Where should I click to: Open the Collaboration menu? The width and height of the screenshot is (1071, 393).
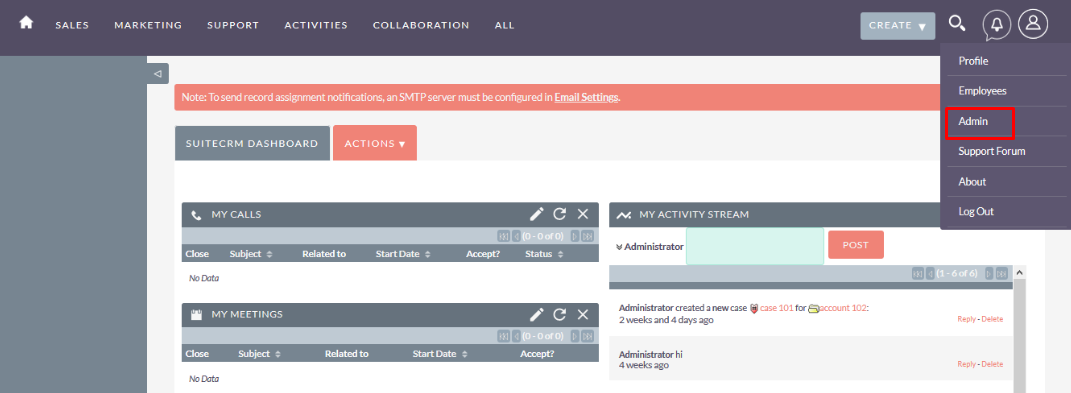(x=421, y=25)
